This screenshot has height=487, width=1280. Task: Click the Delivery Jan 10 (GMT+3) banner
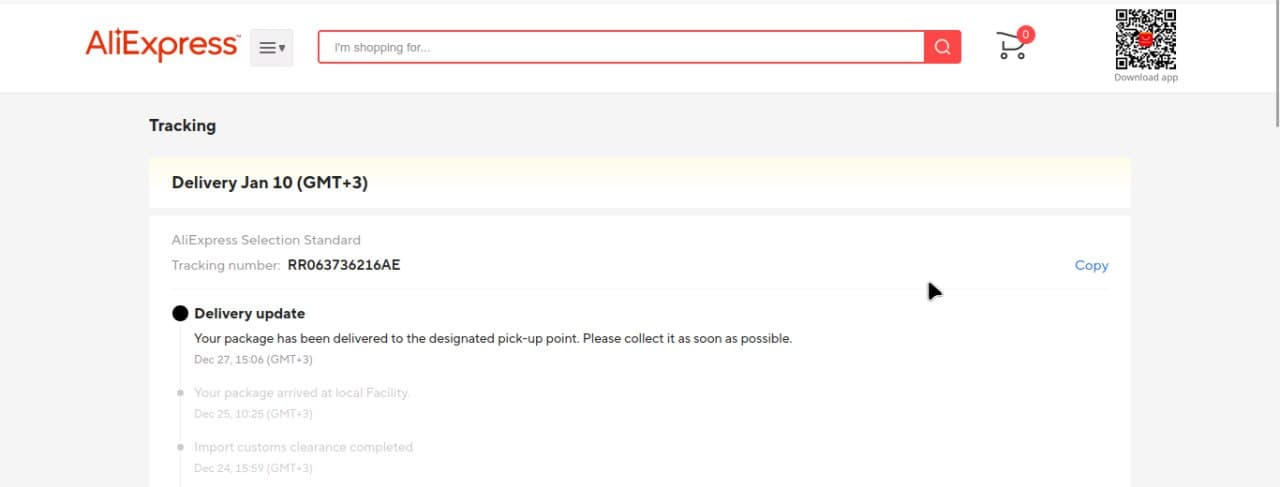pyautogui.click(x=640, y=183)
